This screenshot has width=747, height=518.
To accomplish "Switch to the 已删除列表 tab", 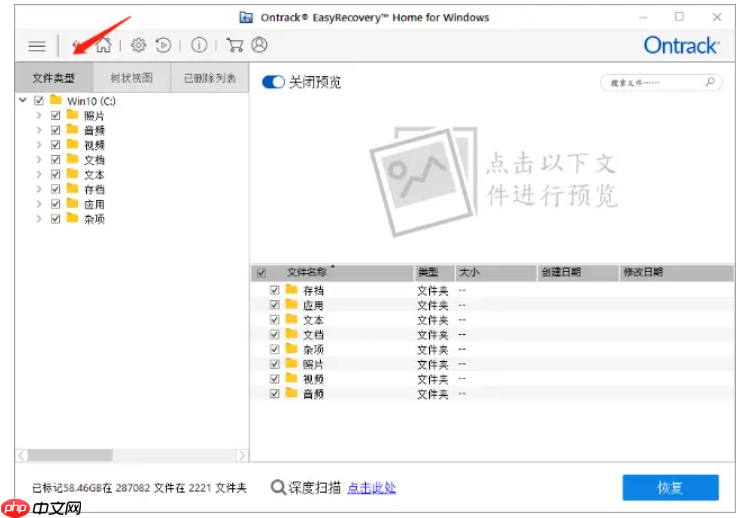I will tap(210, 78).
